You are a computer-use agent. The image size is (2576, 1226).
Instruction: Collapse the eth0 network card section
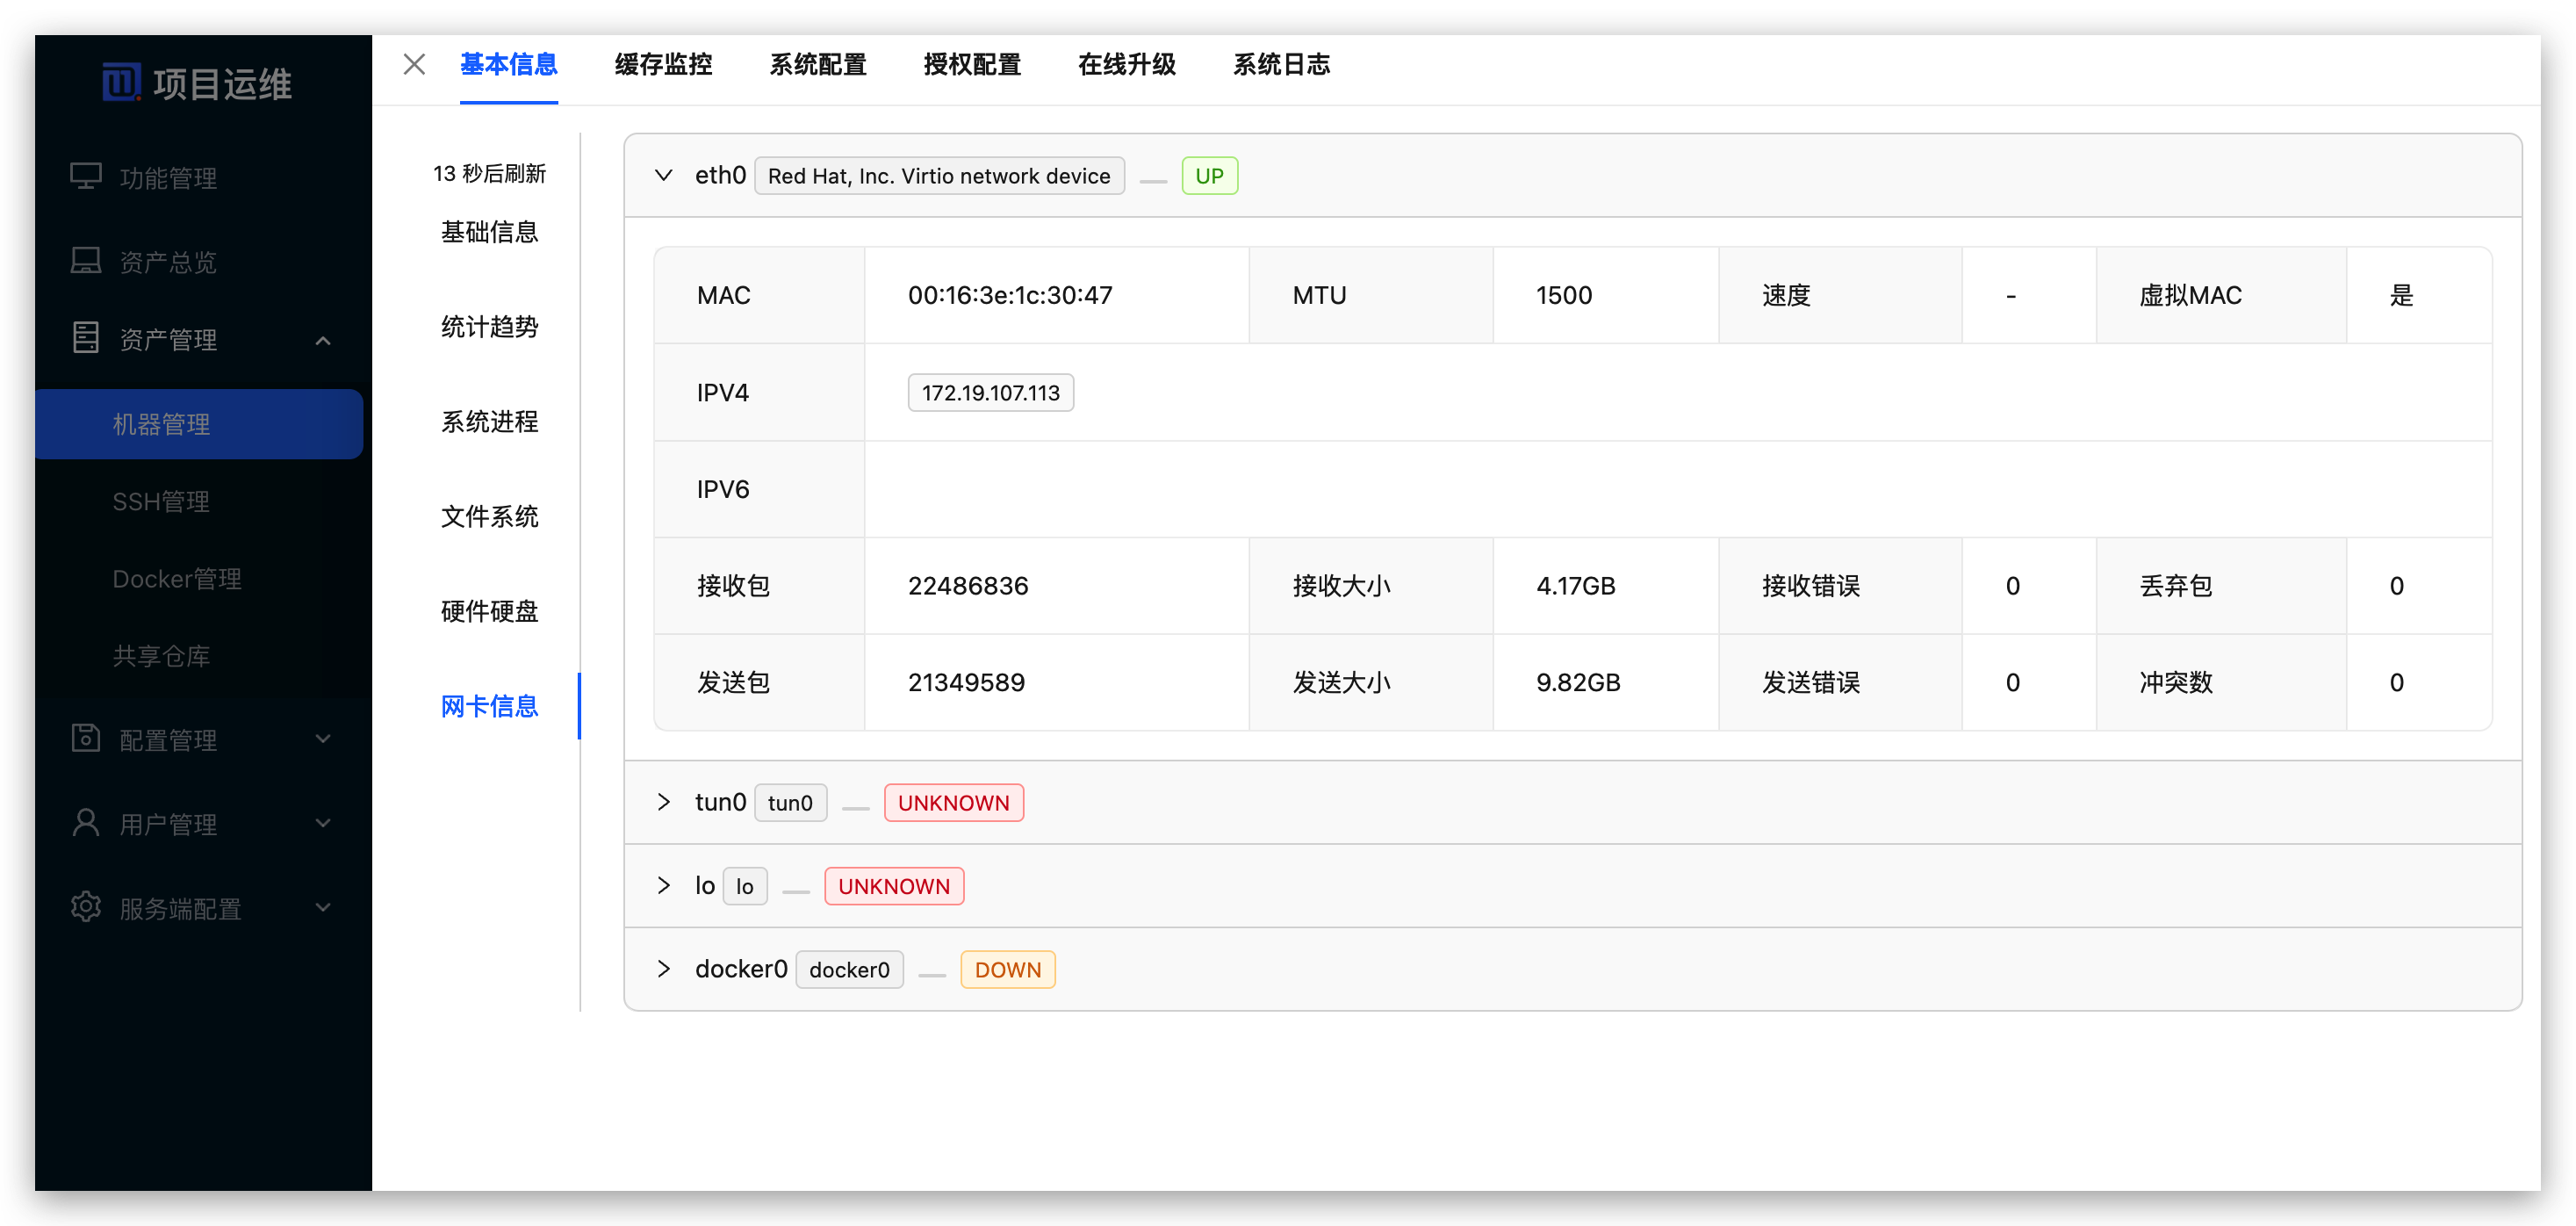663,176
